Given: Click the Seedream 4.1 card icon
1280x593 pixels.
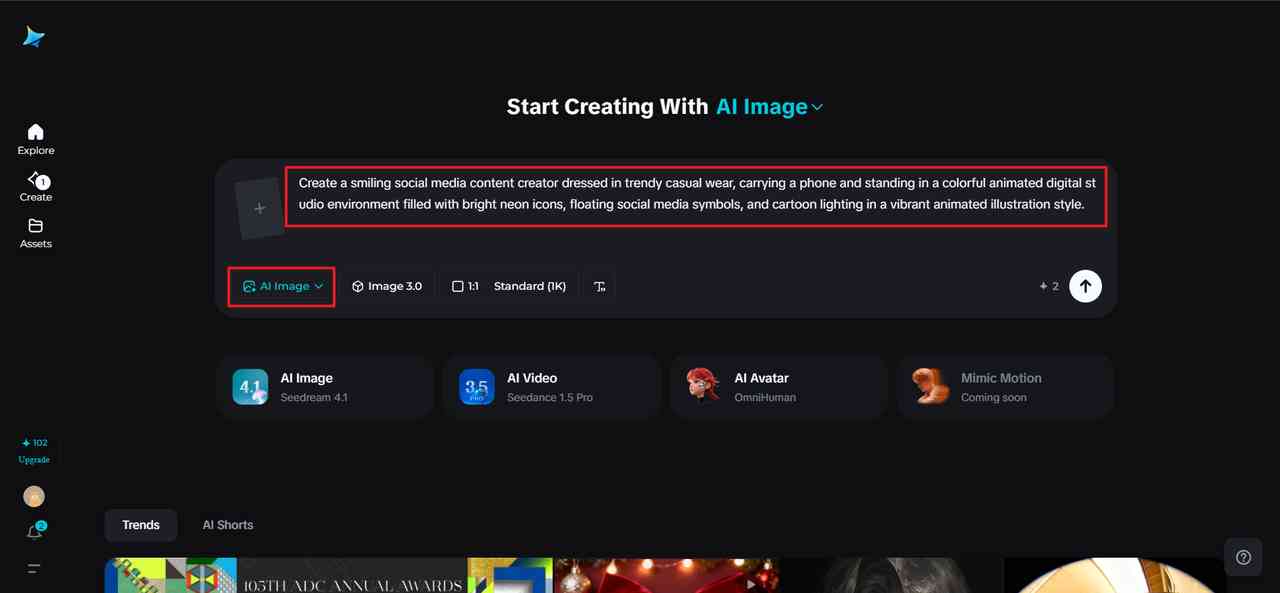Looking at the screenshot, I should click(x=250, y=387).
